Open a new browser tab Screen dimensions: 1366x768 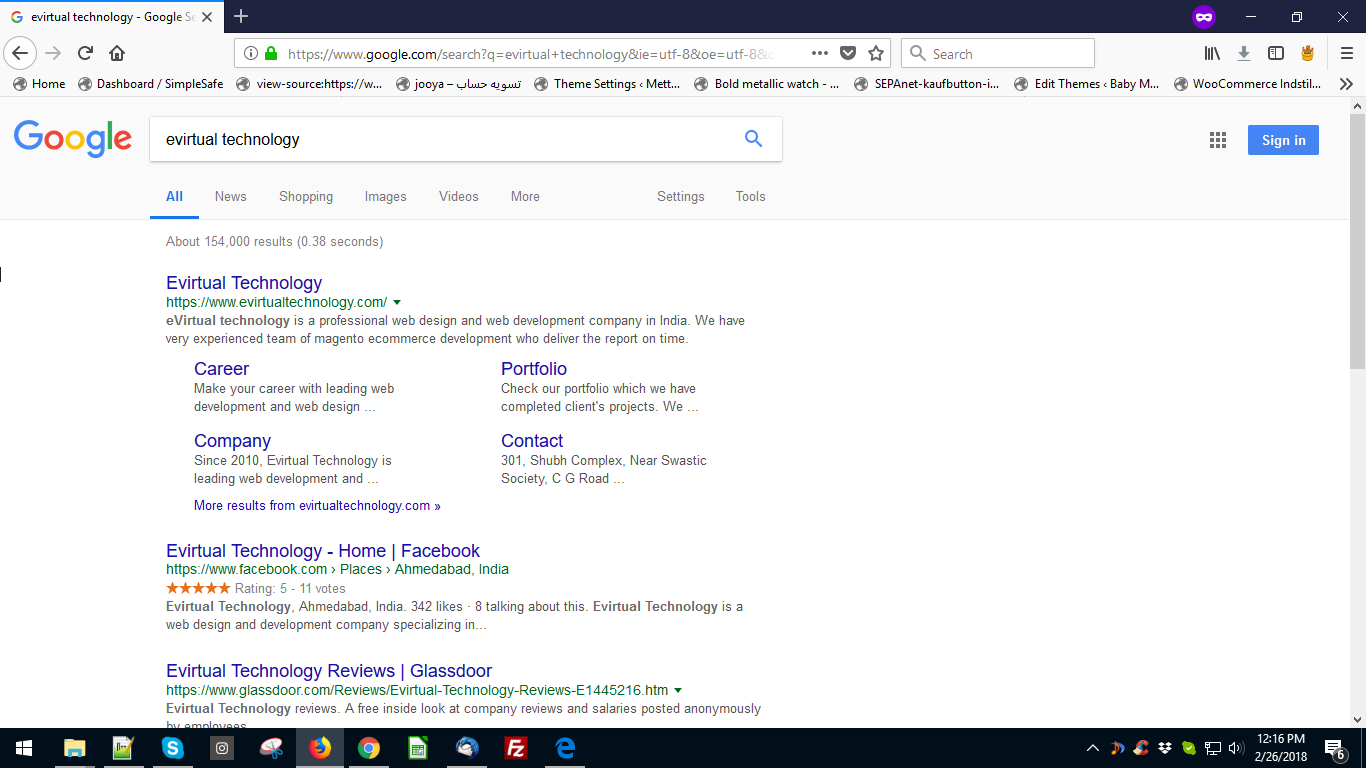(x=241, y=16)
